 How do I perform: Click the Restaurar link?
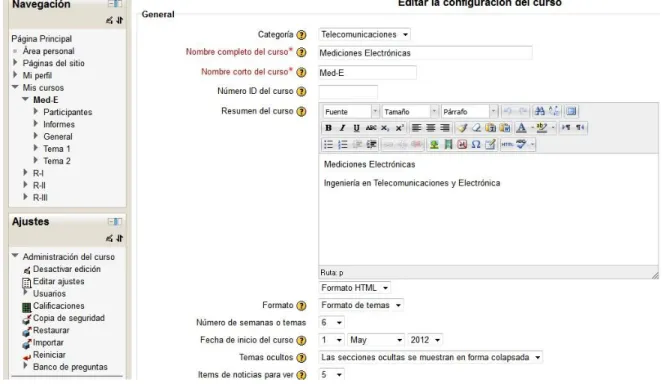51,330
